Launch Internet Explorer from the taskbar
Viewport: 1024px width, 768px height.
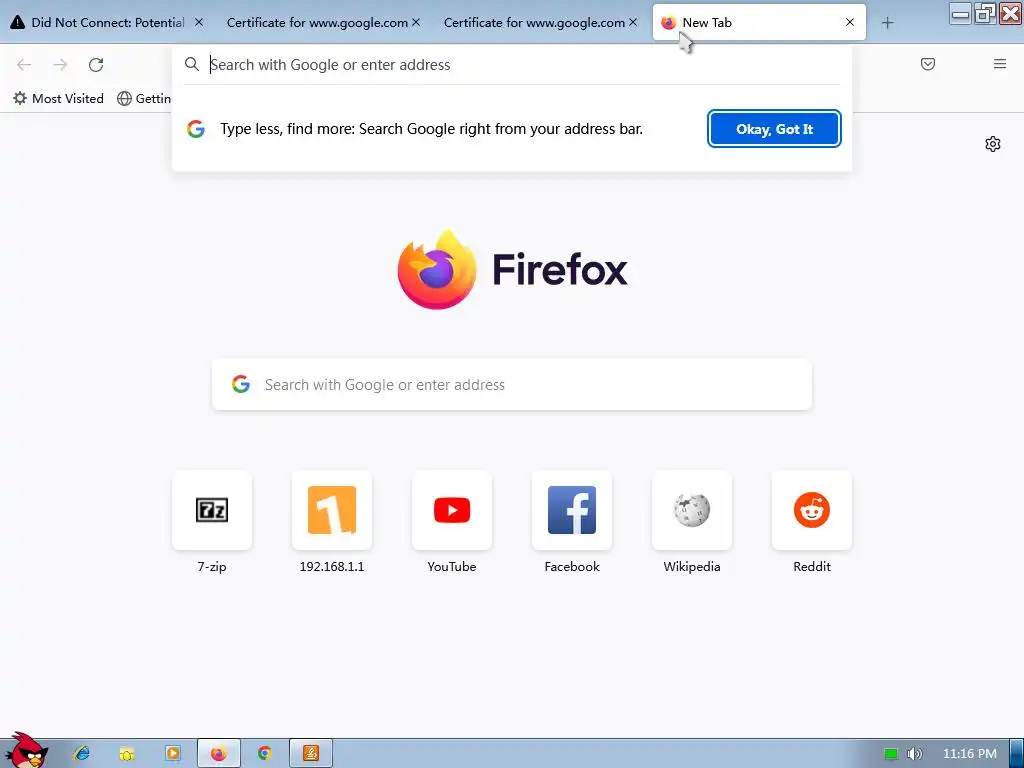pos(82,754)
